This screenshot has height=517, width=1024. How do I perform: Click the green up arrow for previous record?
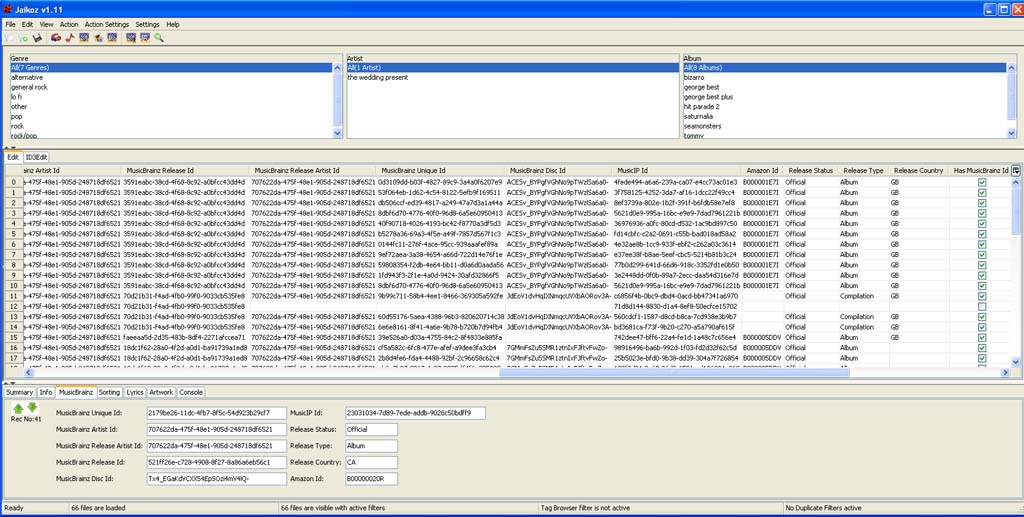click(x=18, y=407)
